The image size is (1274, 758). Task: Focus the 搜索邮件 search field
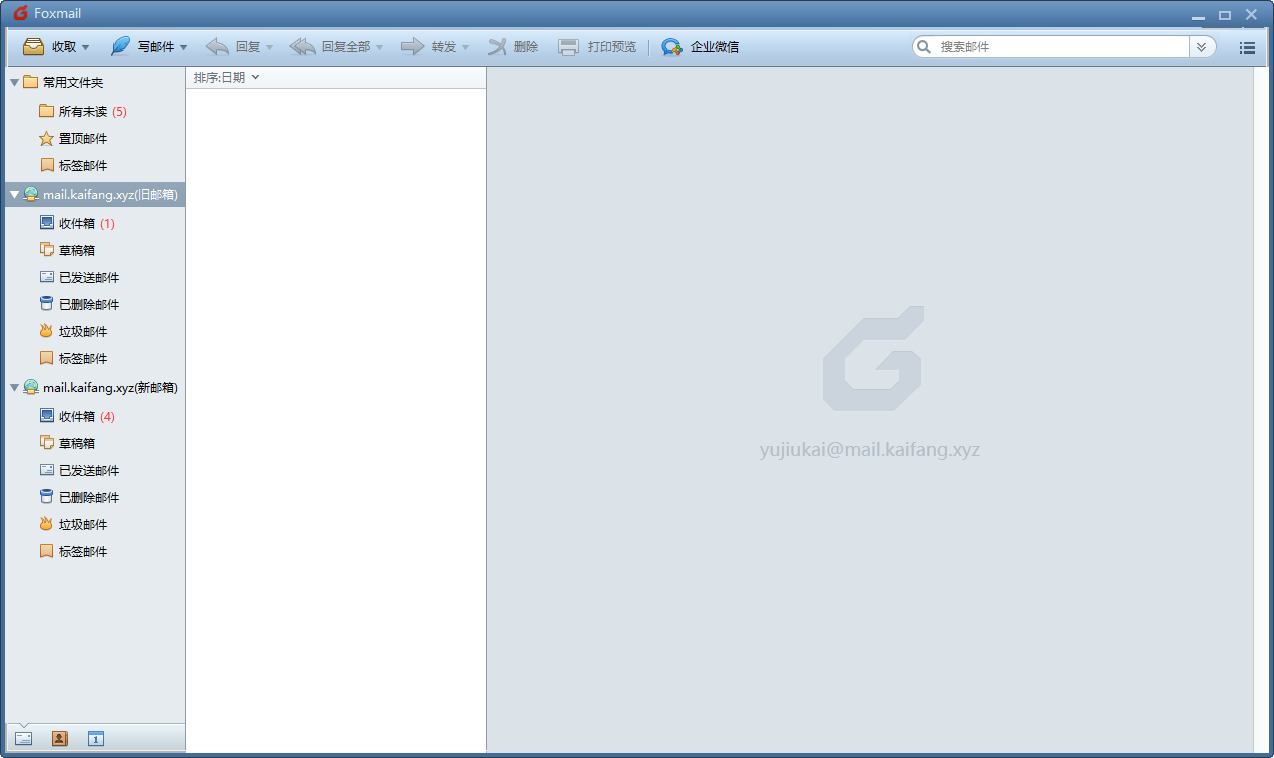[x=1062, y=46]
